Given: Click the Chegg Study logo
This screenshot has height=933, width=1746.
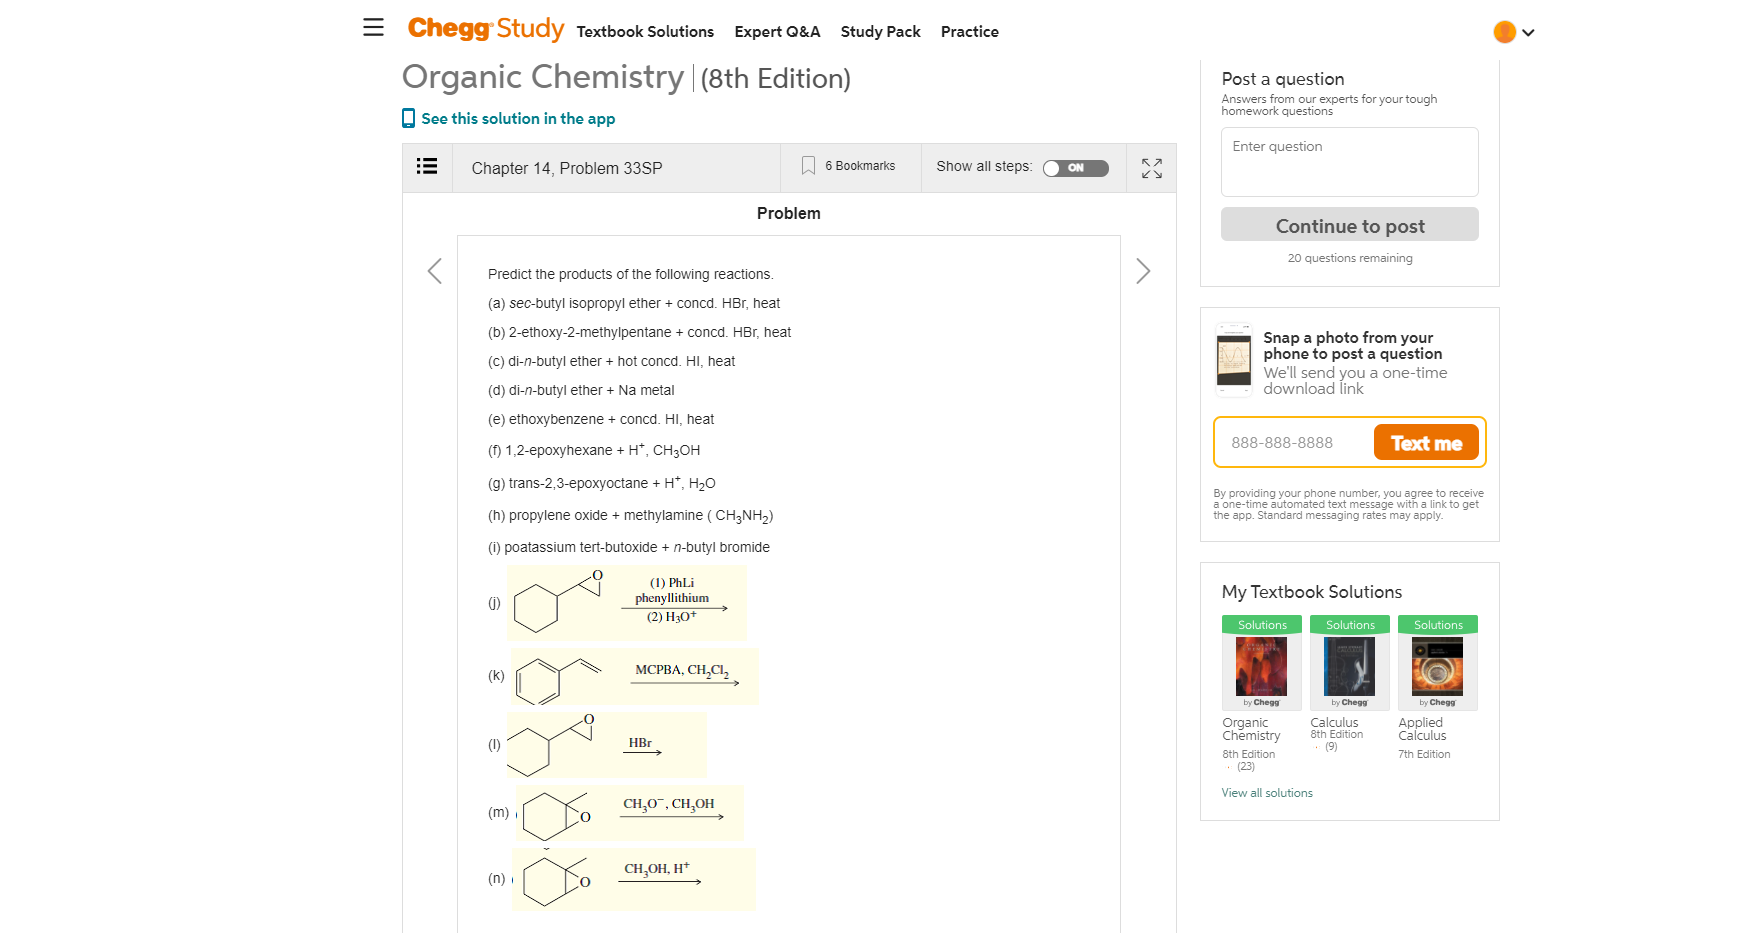Looking at the screenshot, I should pyautogui.click(x=485, y=29).
